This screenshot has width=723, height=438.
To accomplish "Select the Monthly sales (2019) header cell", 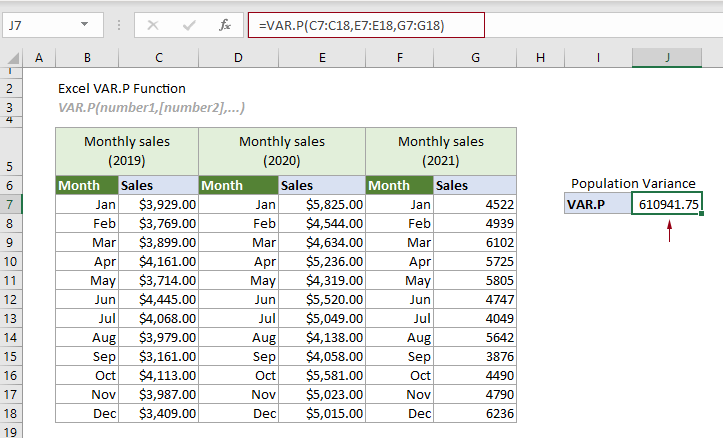I will pos(126,151).
